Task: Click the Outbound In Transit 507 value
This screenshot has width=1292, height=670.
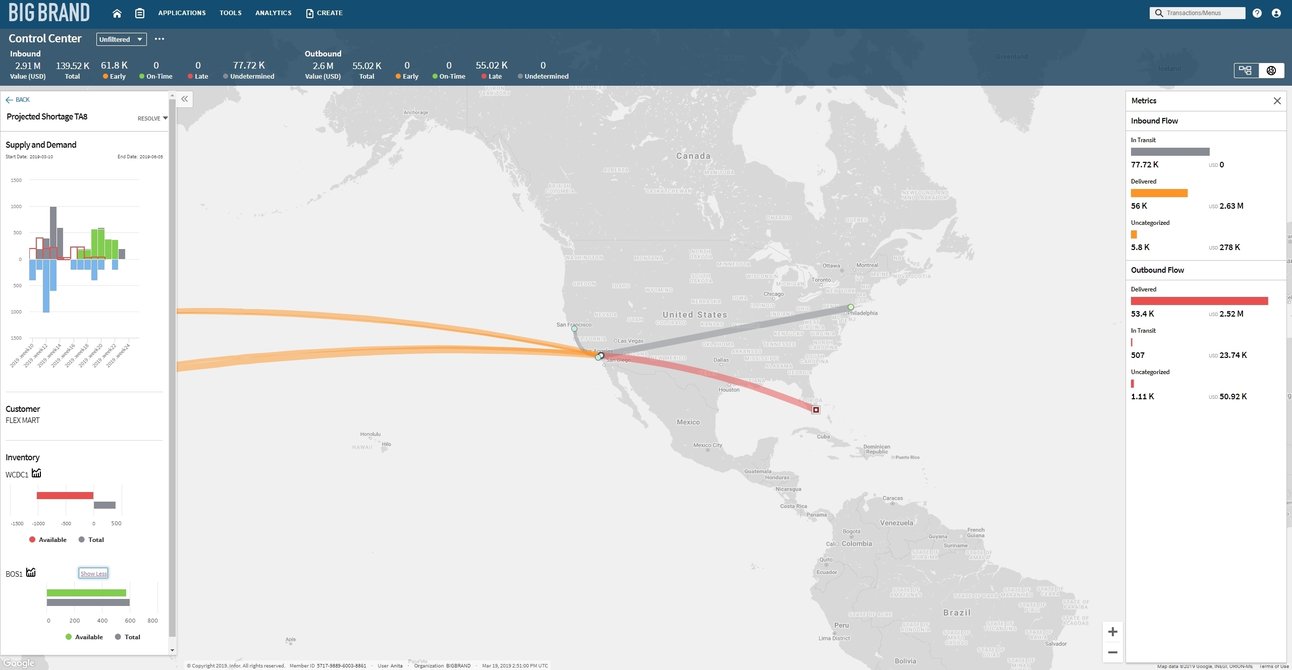Action: (1138, 355)
